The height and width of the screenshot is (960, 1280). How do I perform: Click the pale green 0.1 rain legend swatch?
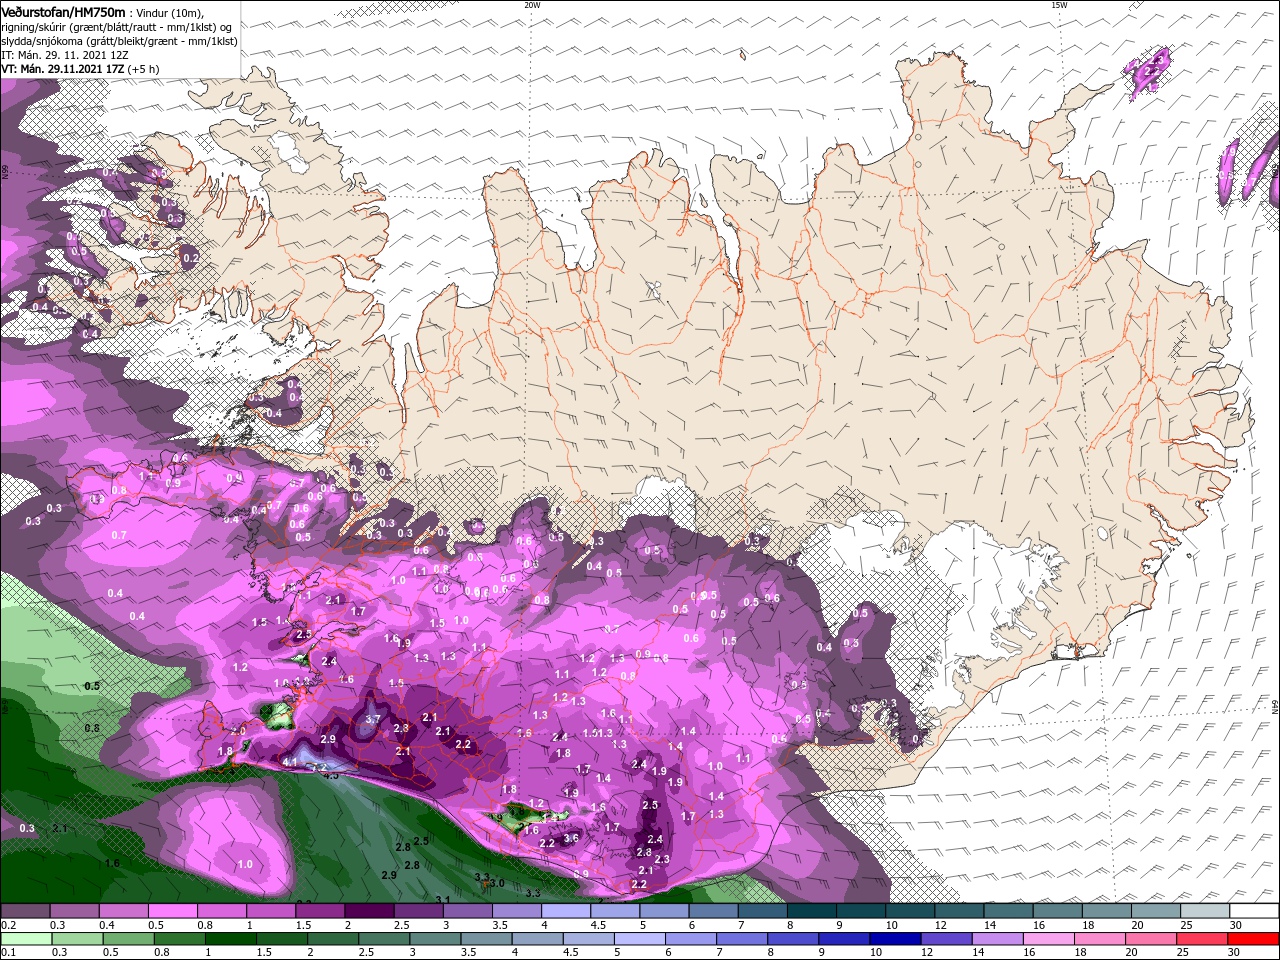(x=26, y=939)
